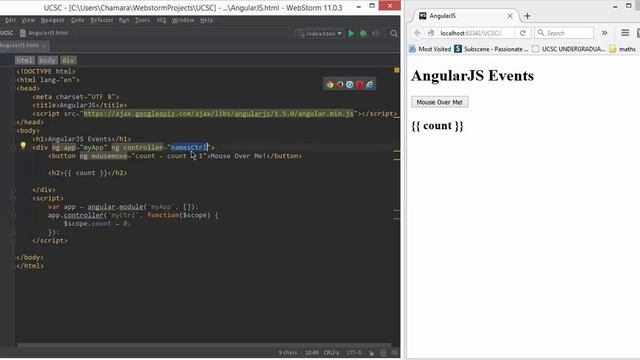Click the selected 'namesCtrl' text in the editor

tap(189, 147)
